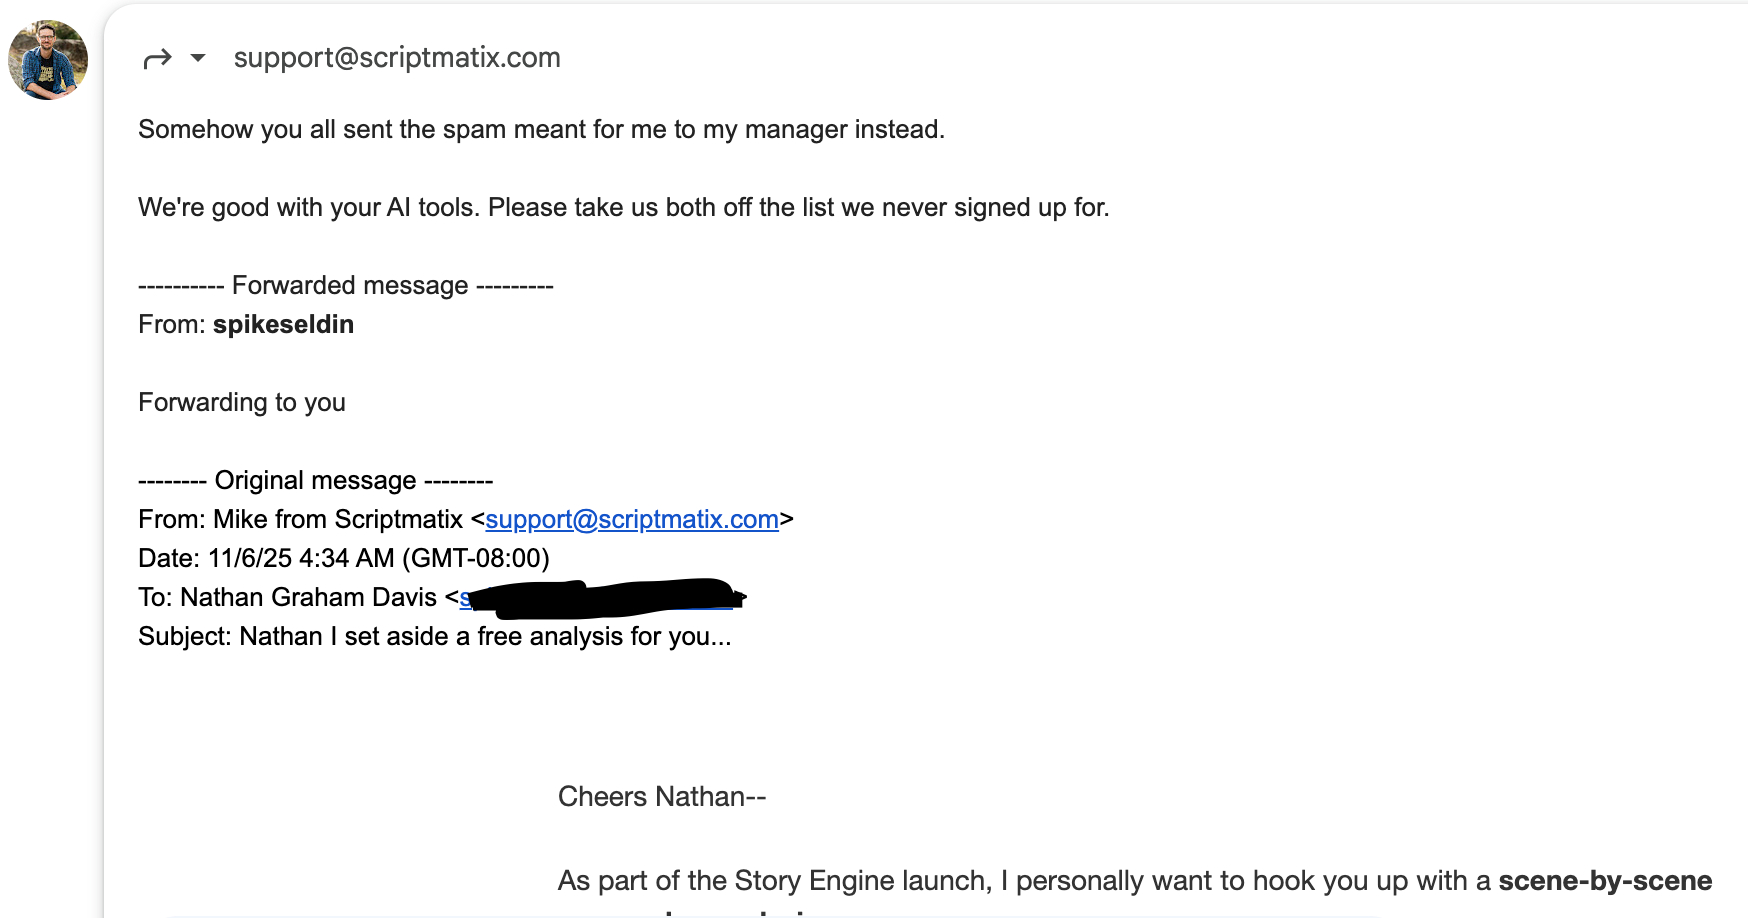This screenshot has width=1748, height=918.
Task: Click the sender's profile photo avatar
Action: point(48,60)
